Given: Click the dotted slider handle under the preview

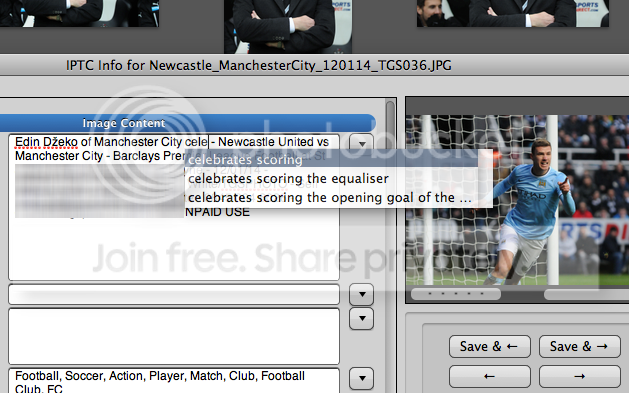Looking at the screenshot, I should click(456, 294).
